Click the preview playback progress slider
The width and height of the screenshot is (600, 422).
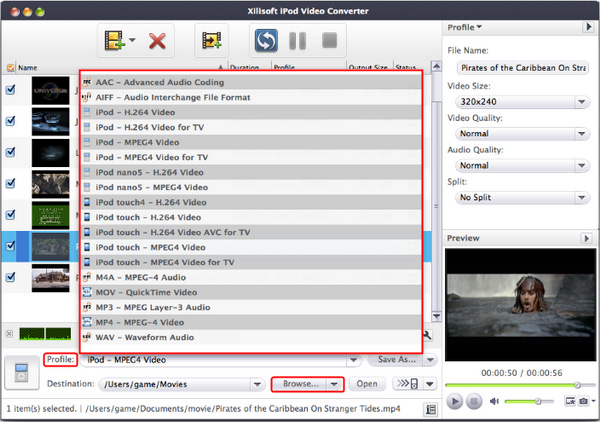coord(518,385)
